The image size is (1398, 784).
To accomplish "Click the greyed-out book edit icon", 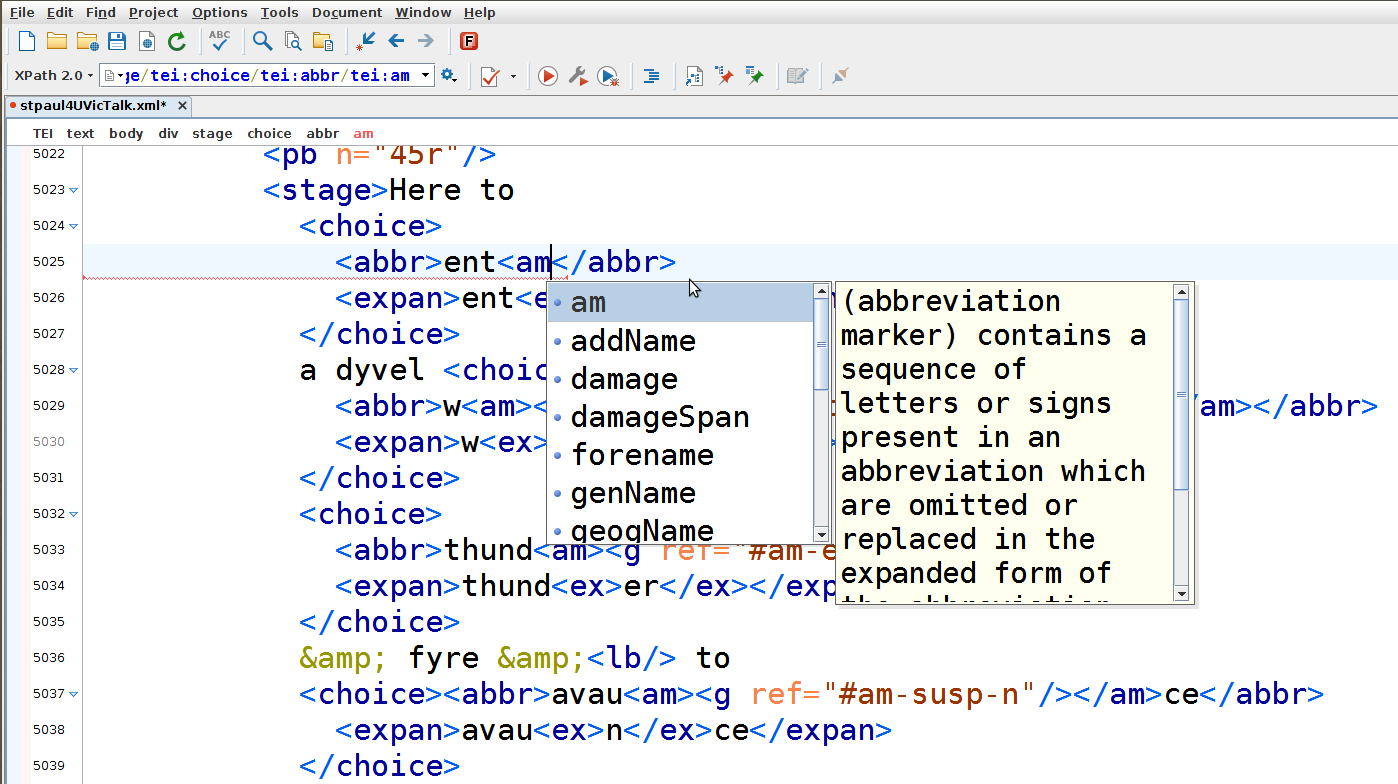I will tap(797, 76).
